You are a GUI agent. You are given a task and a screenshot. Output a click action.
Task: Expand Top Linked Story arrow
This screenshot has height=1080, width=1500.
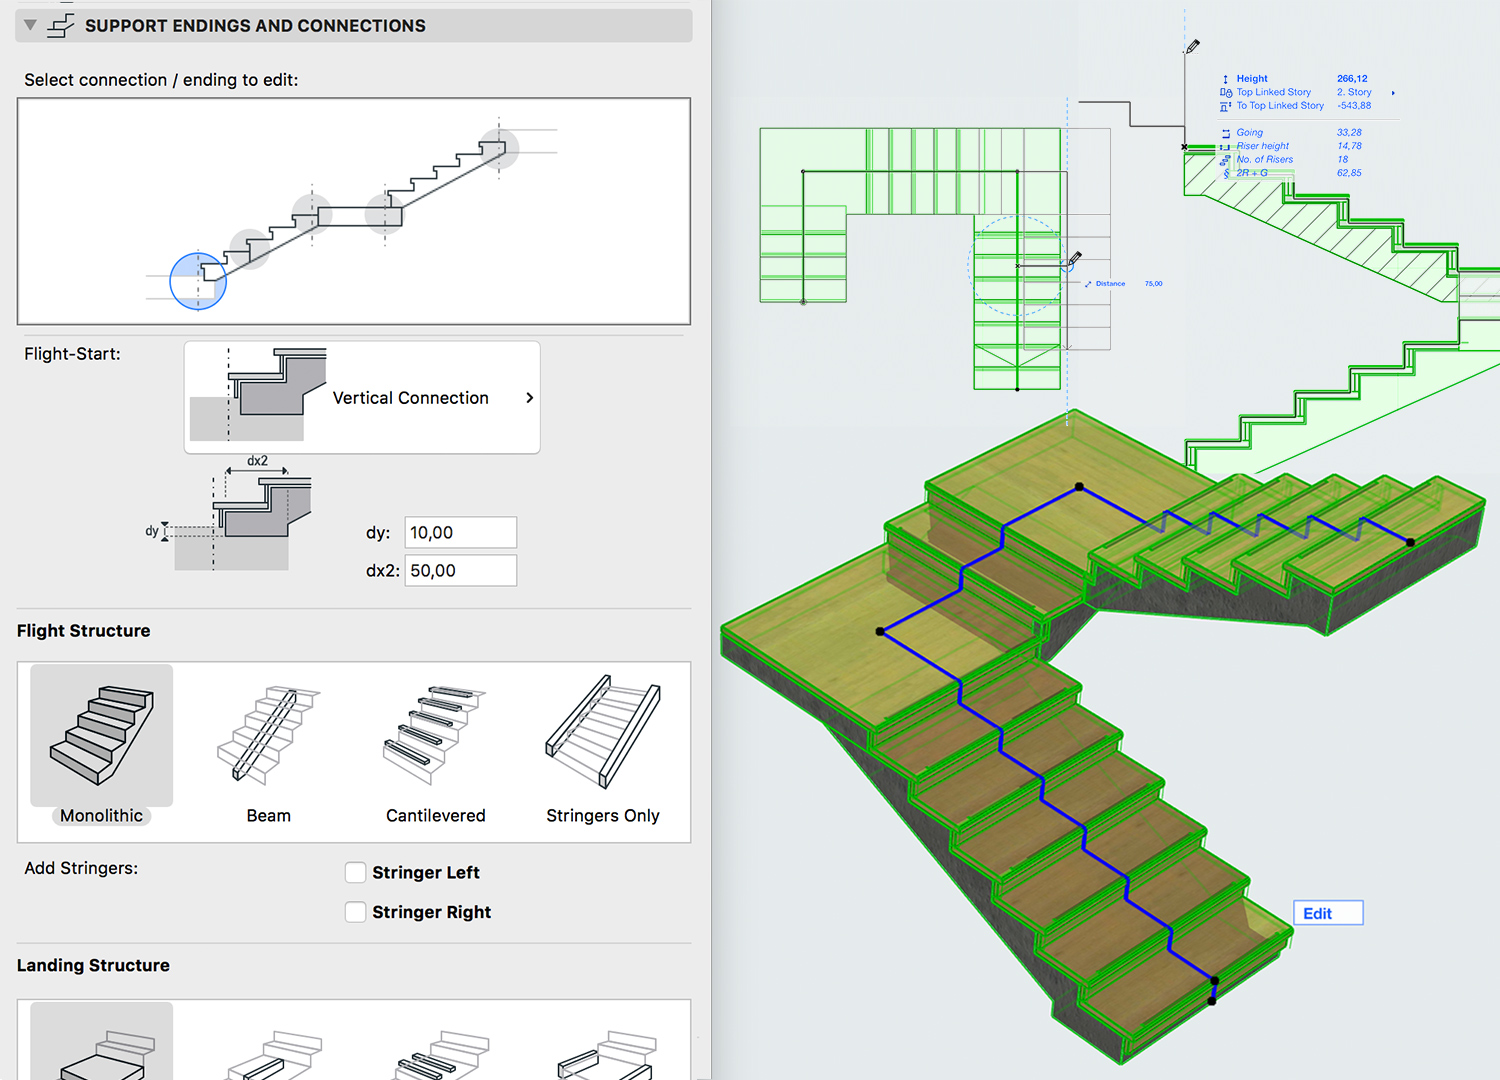tap(1393, 93)
